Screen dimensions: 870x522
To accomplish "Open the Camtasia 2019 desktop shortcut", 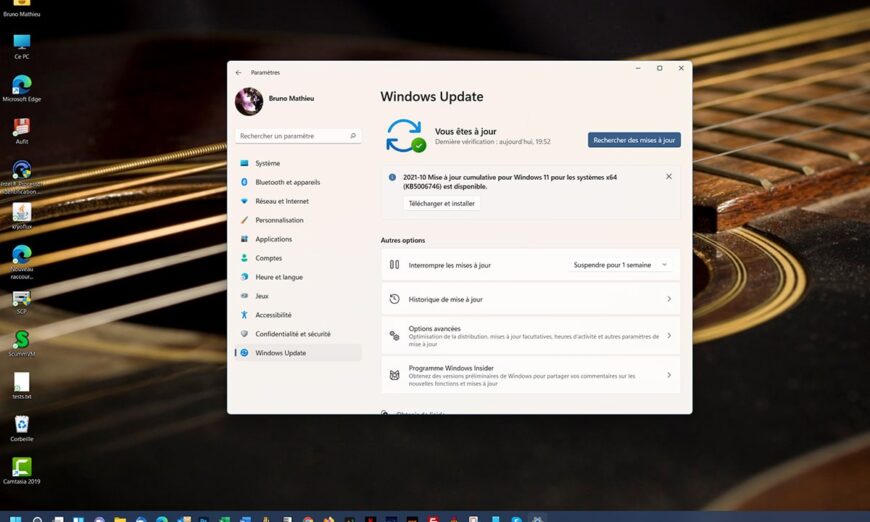I will pos(21,467).
